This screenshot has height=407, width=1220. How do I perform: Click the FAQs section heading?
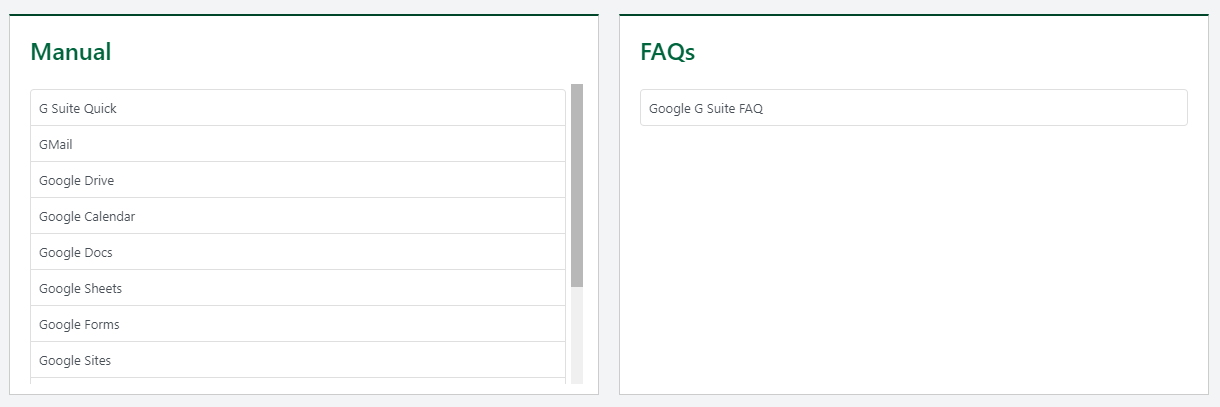[667, 52]
